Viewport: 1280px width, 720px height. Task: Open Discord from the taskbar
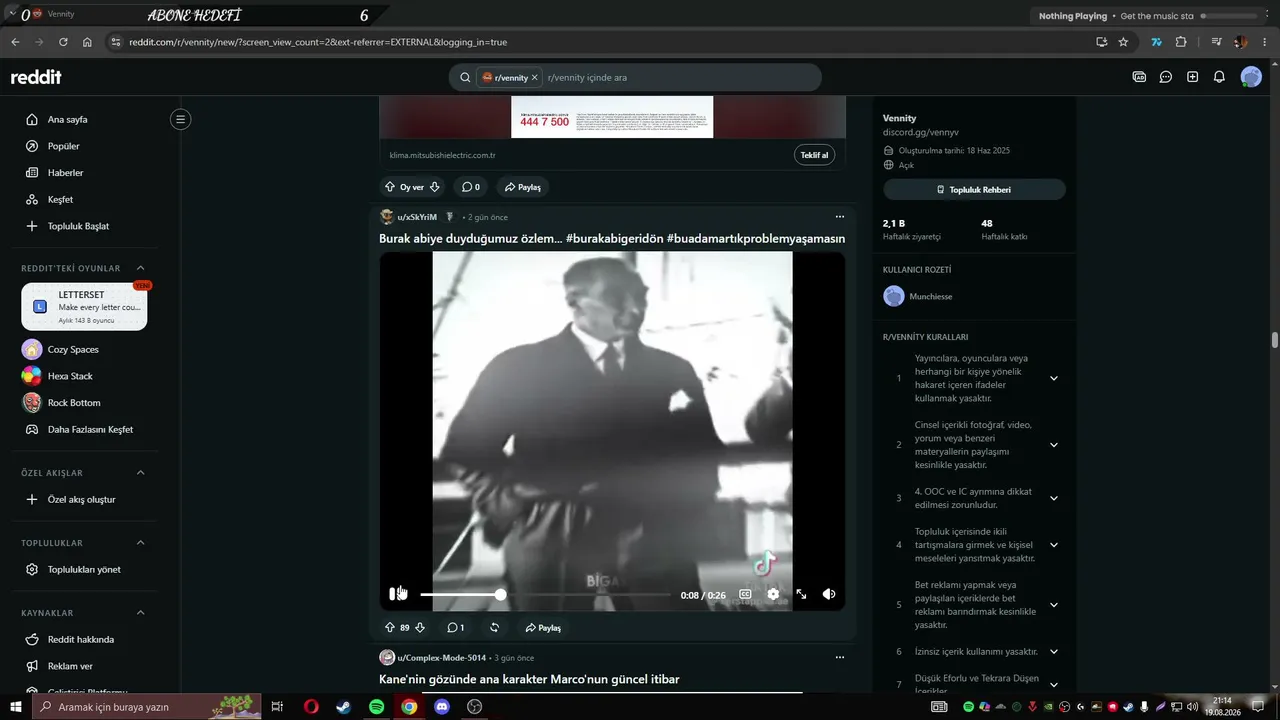[x=442, y=707]
